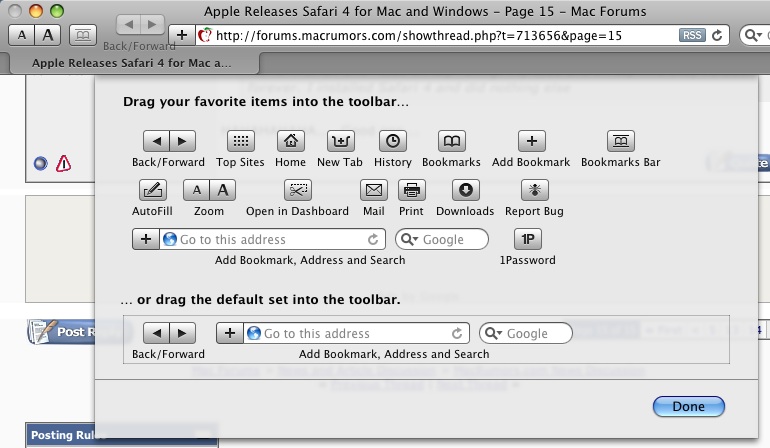The width and height of the screenshot is (770, 448).
Task: Select the large A Zoom button in sheet
Action: pos(222,190)
